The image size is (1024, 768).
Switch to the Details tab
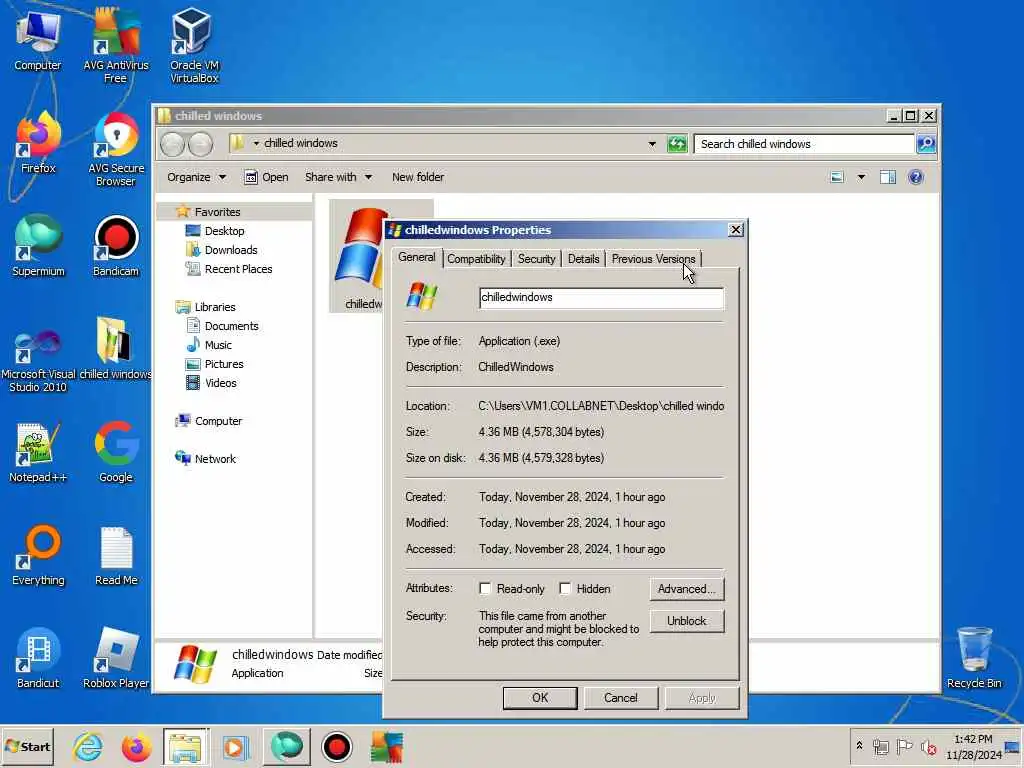[583, 259]
